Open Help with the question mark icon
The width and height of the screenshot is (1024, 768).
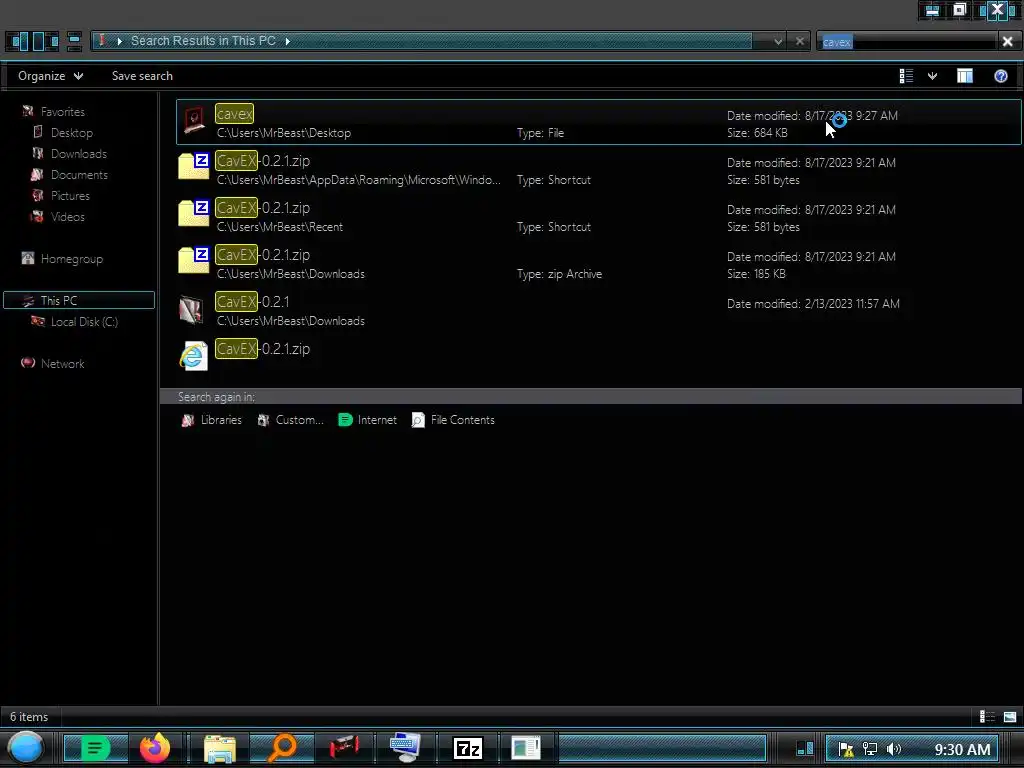(1000, 76)
